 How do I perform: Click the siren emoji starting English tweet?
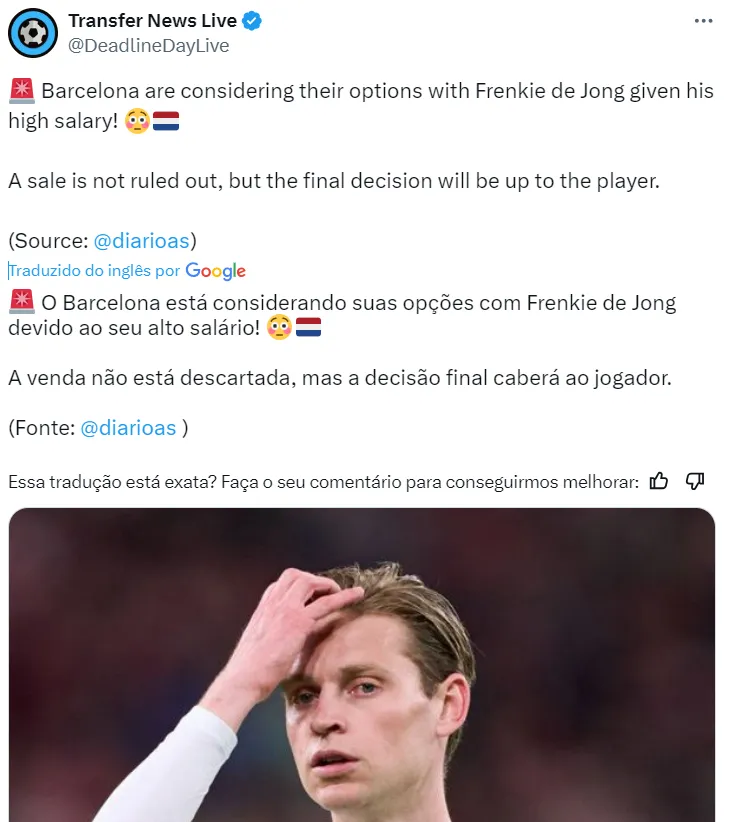[x=21, y=91]
